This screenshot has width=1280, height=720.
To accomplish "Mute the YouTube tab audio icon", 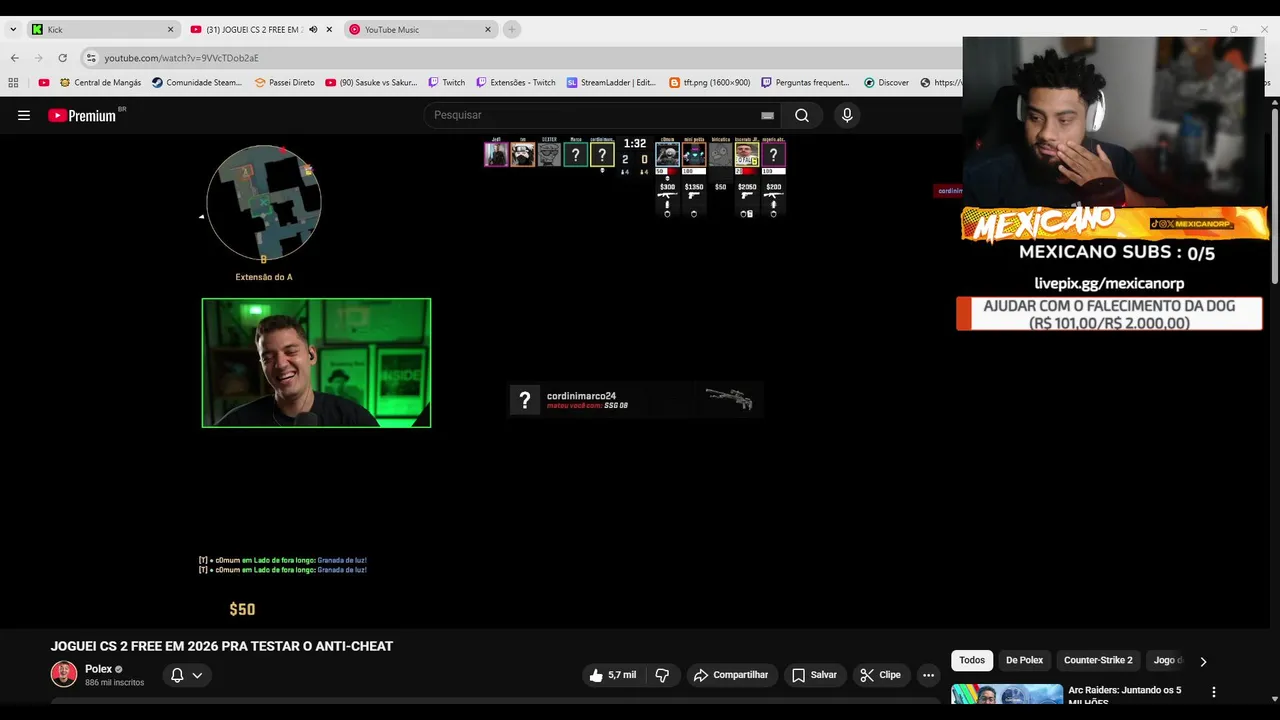I will click(x=313, y=29).
